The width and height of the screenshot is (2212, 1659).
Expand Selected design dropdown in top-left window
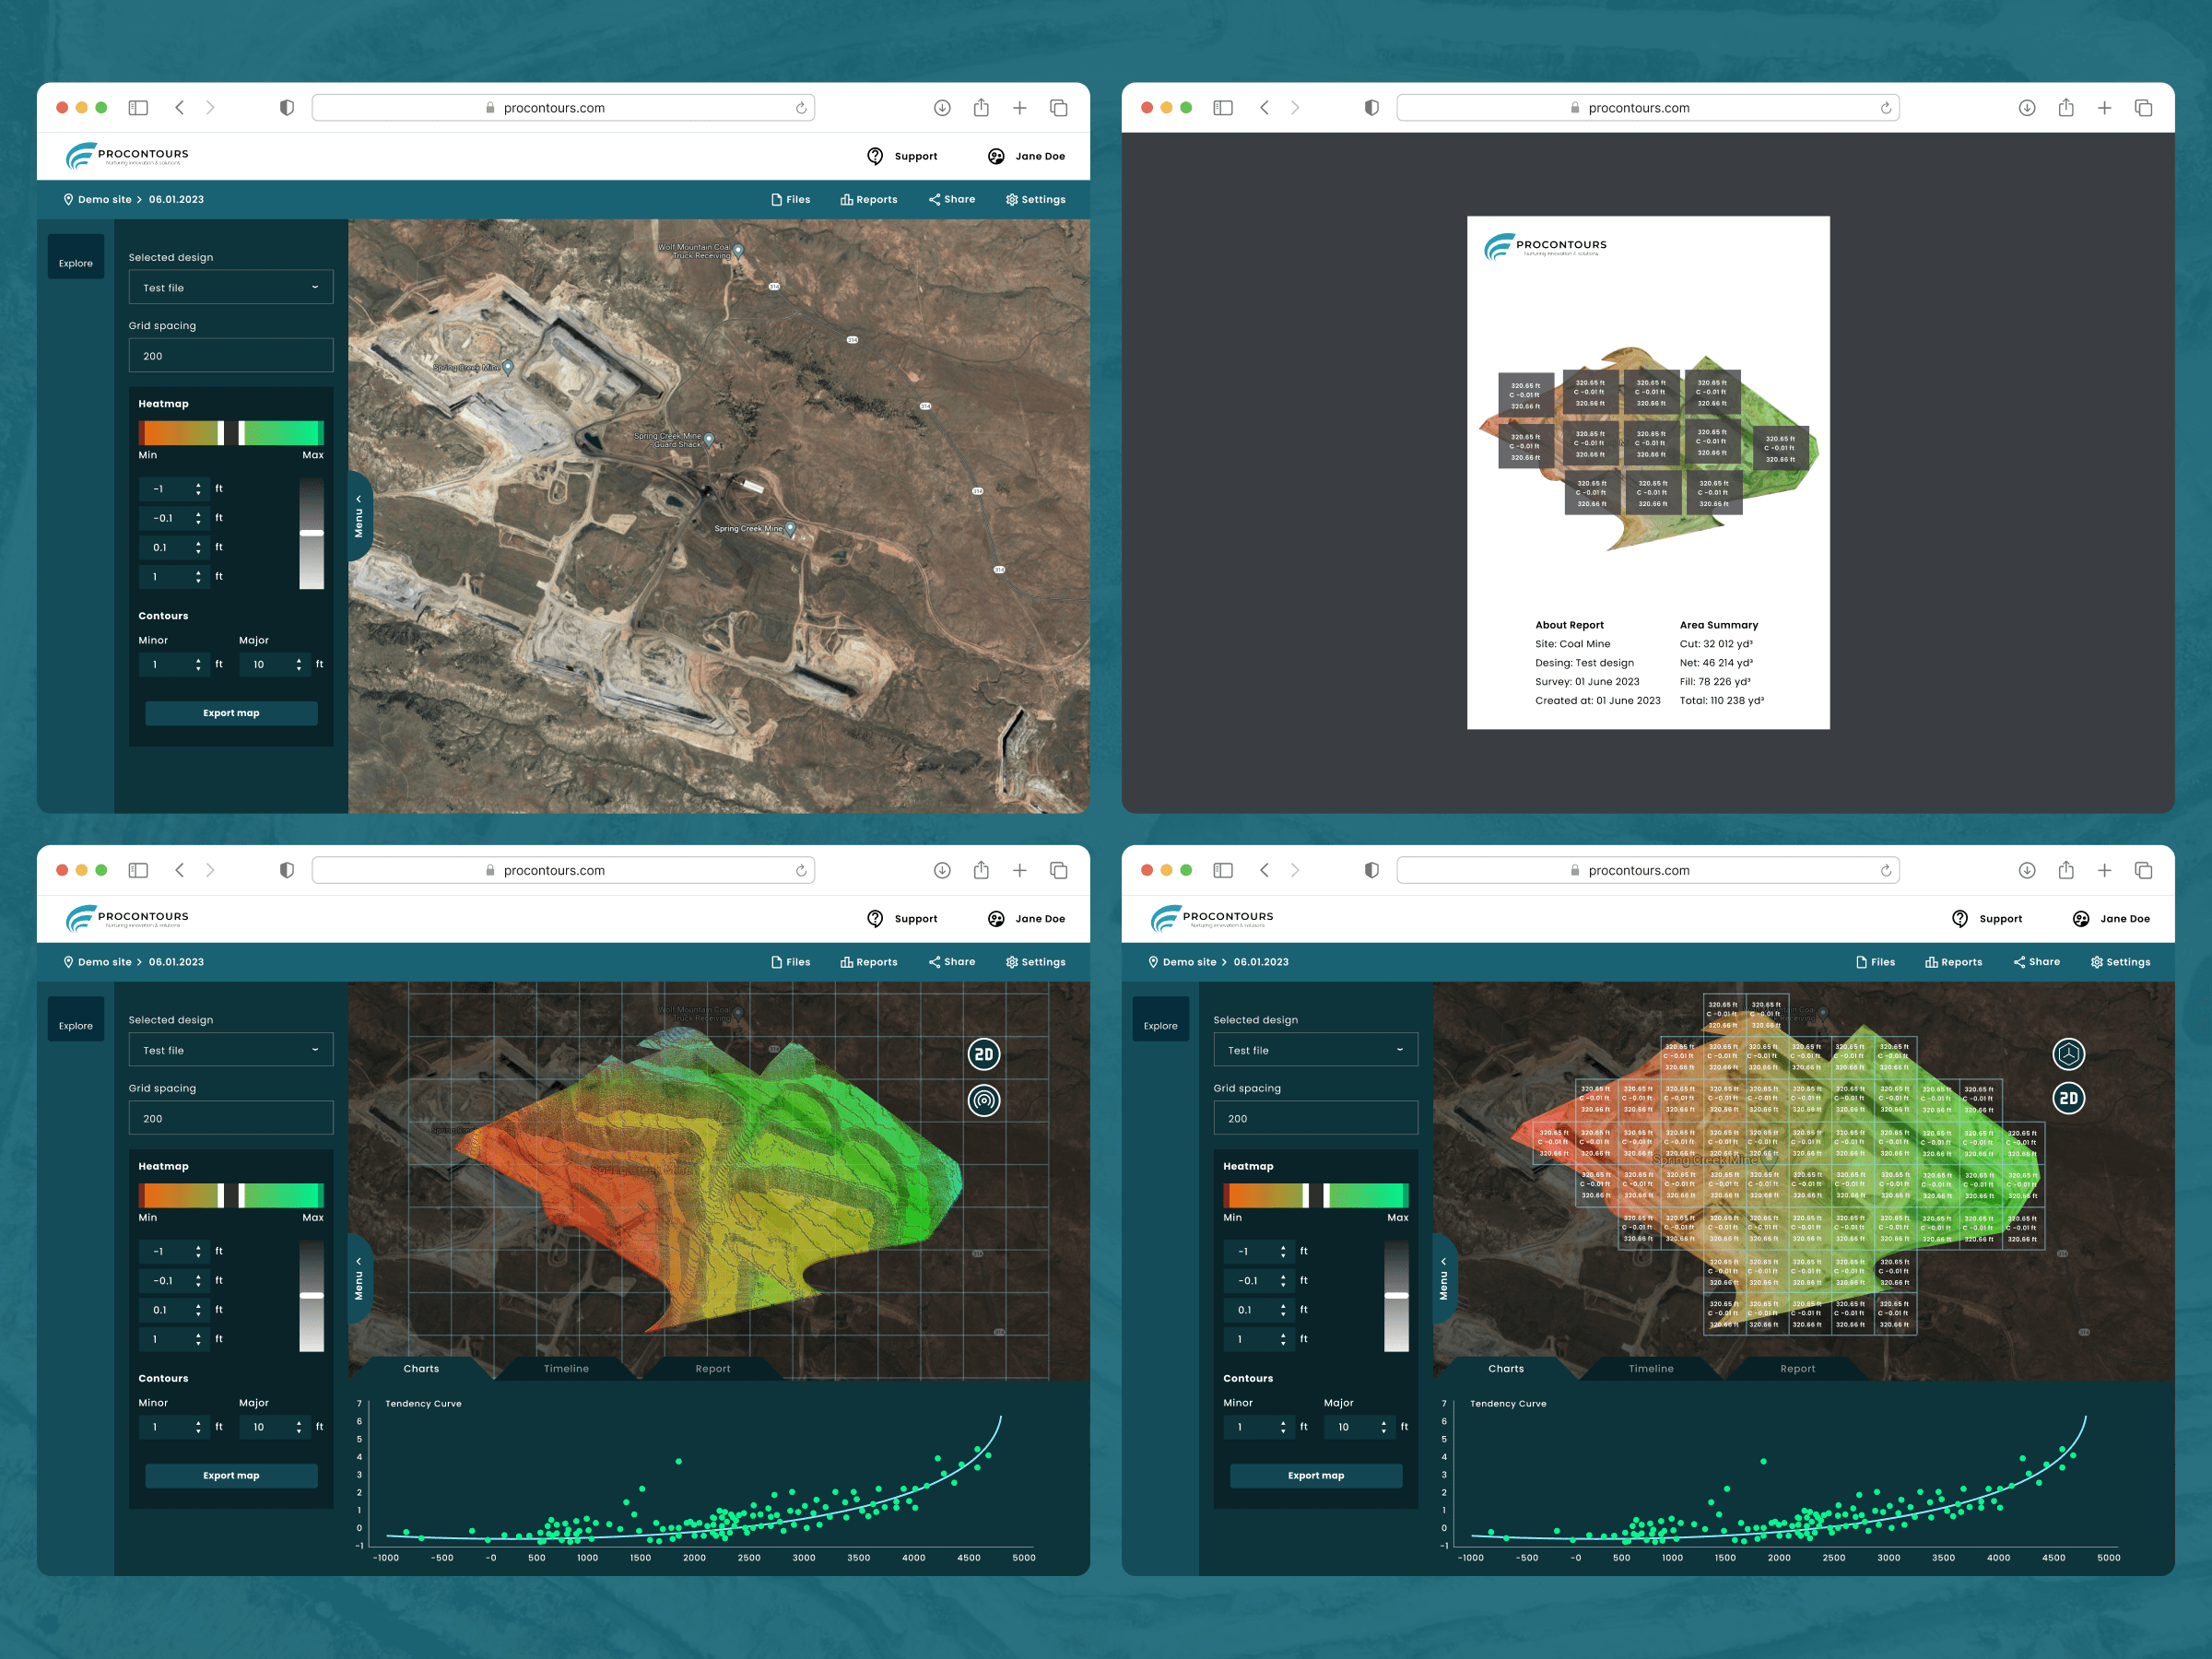(x=231, y=287)
